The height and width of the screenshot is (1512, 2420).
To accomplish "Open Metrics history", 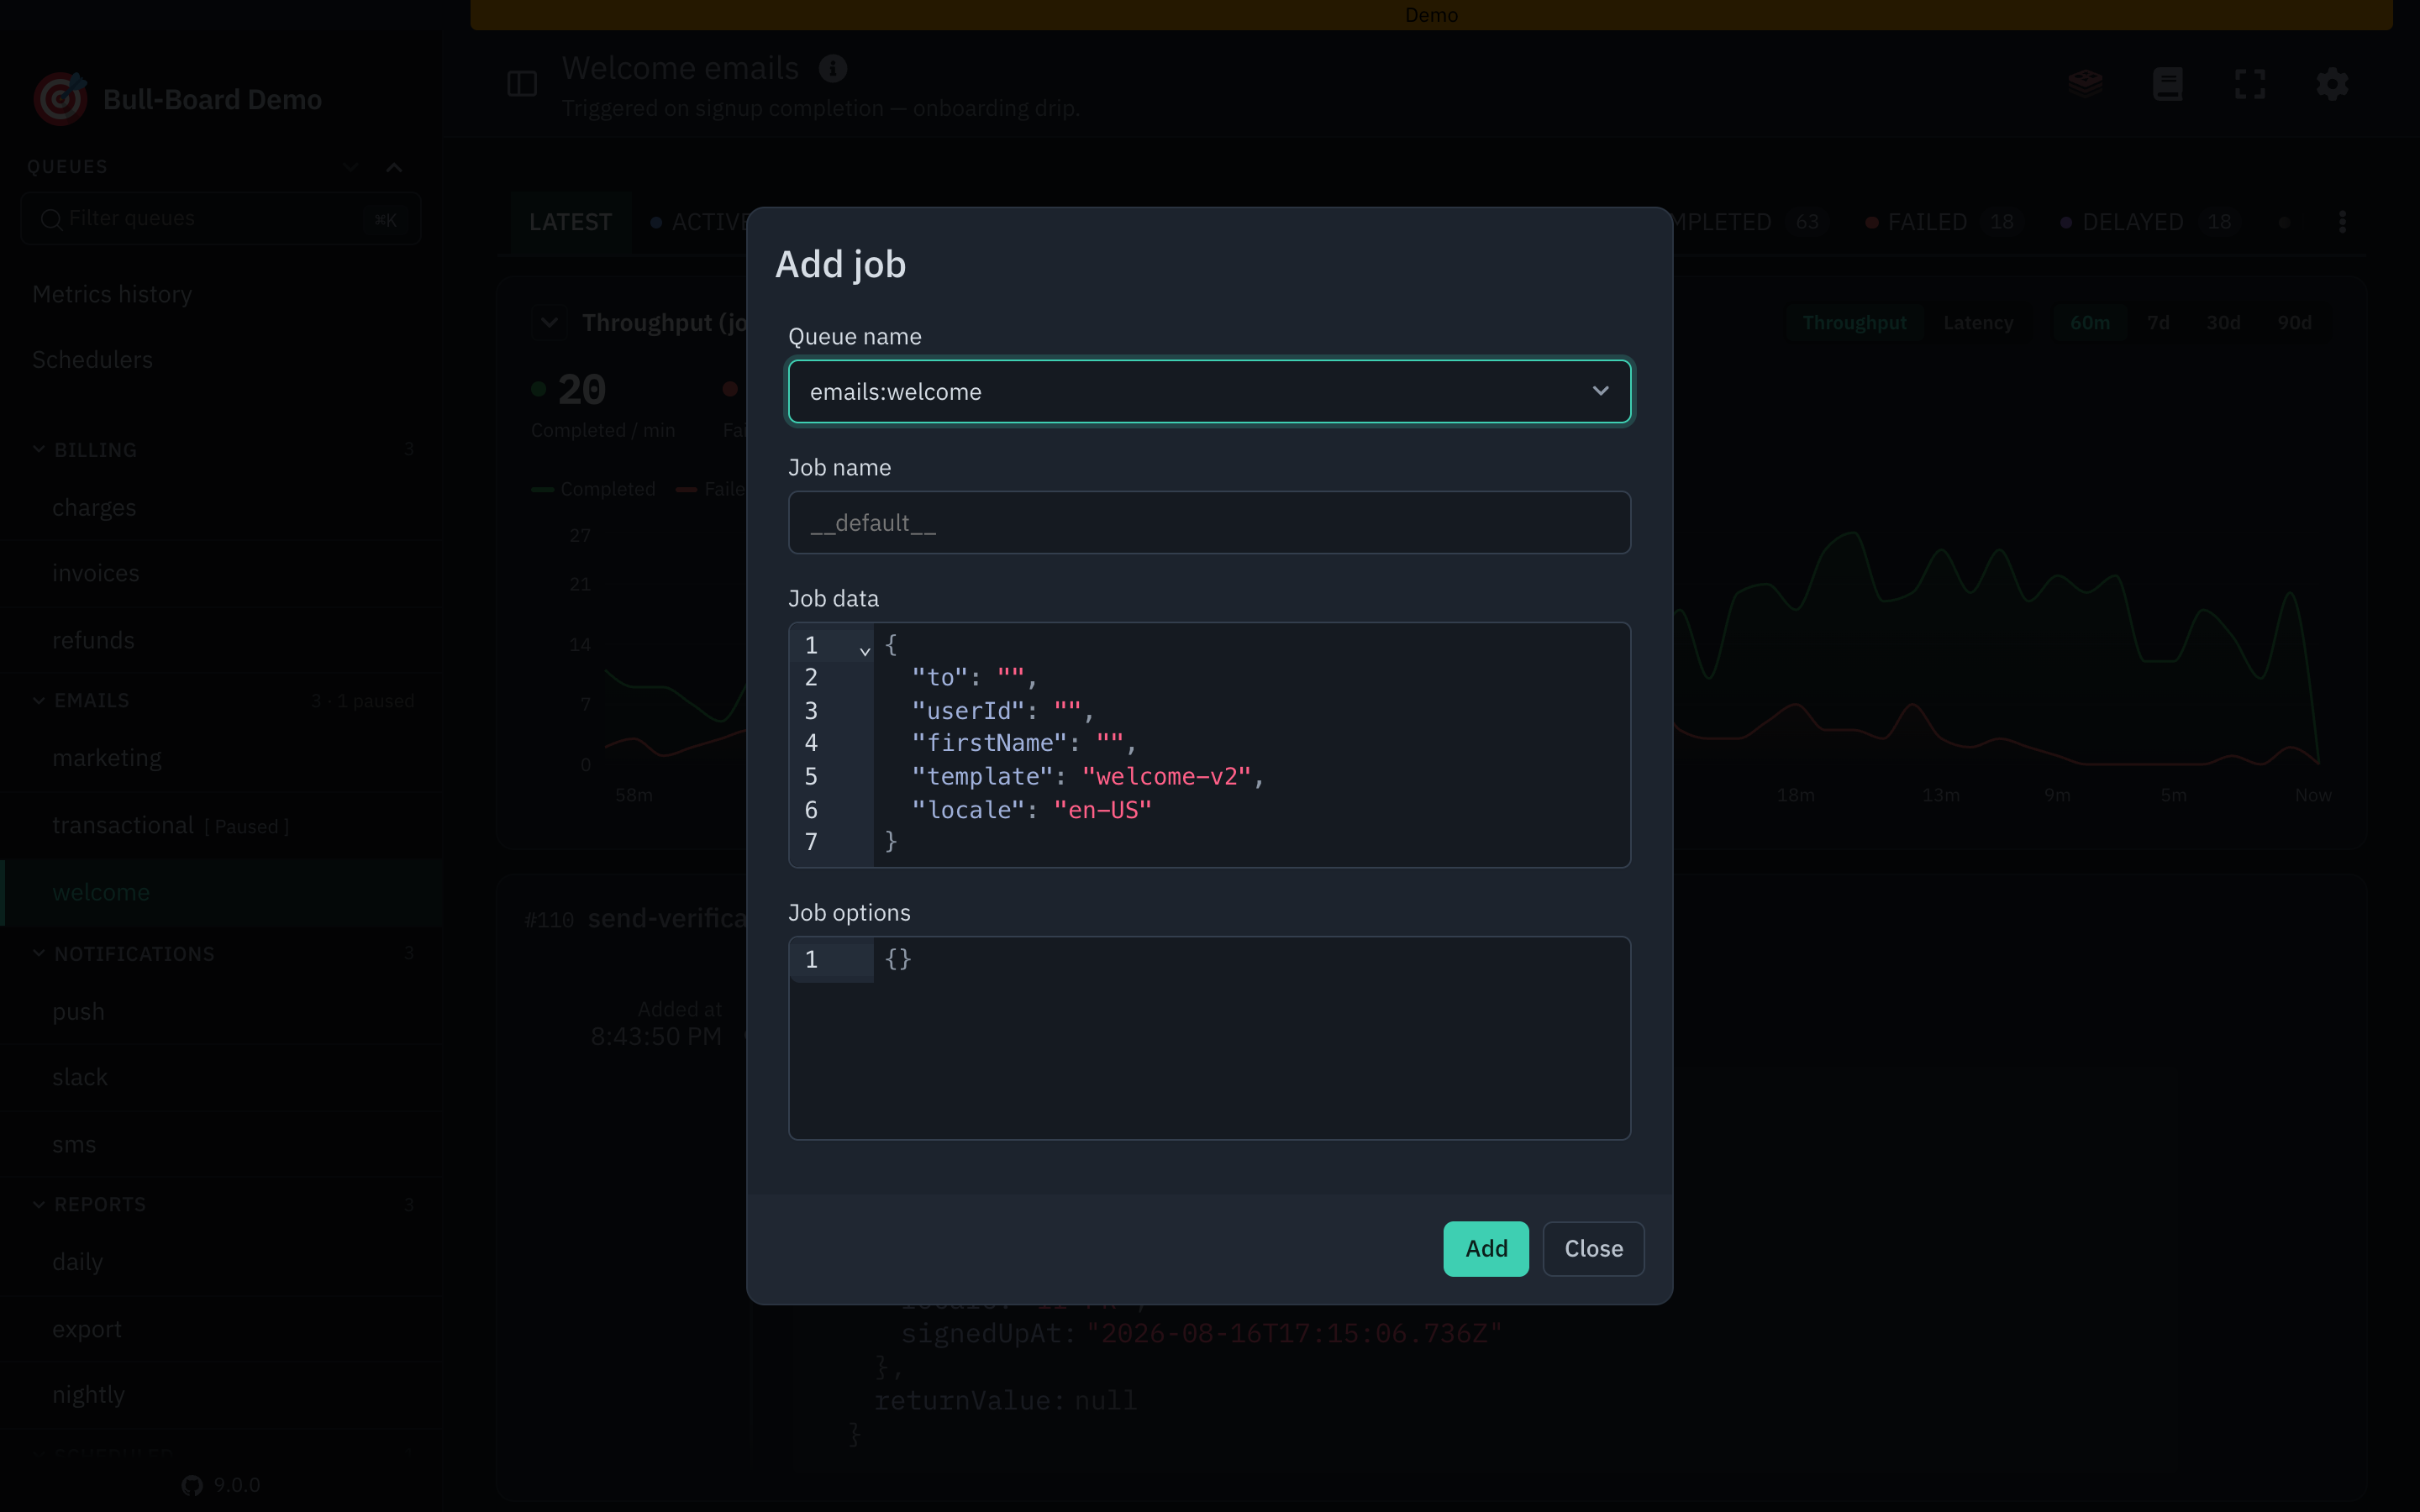I will pyautogui.click(x=112, y=294).
